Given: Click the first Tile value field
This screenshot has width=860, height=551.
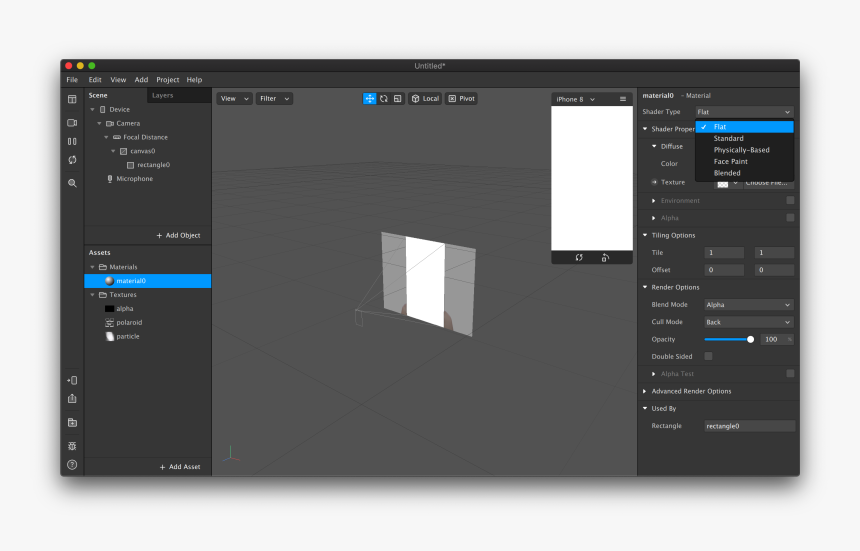Looking at the screenshot, I should click(x=724, y=253).
